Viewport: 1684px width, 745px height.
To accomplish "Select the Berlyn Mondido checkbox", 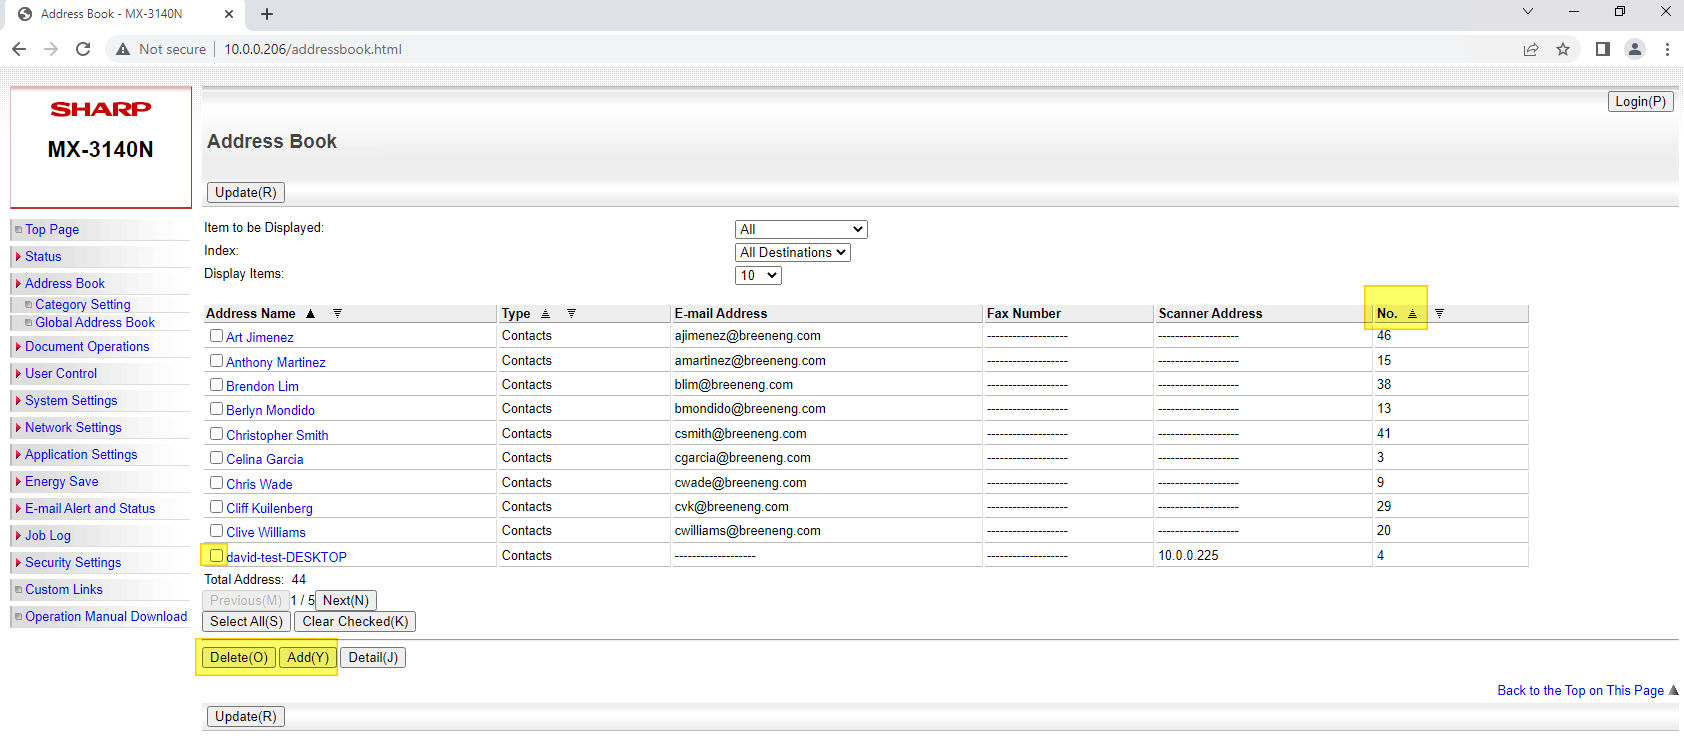I will [216, 408].
